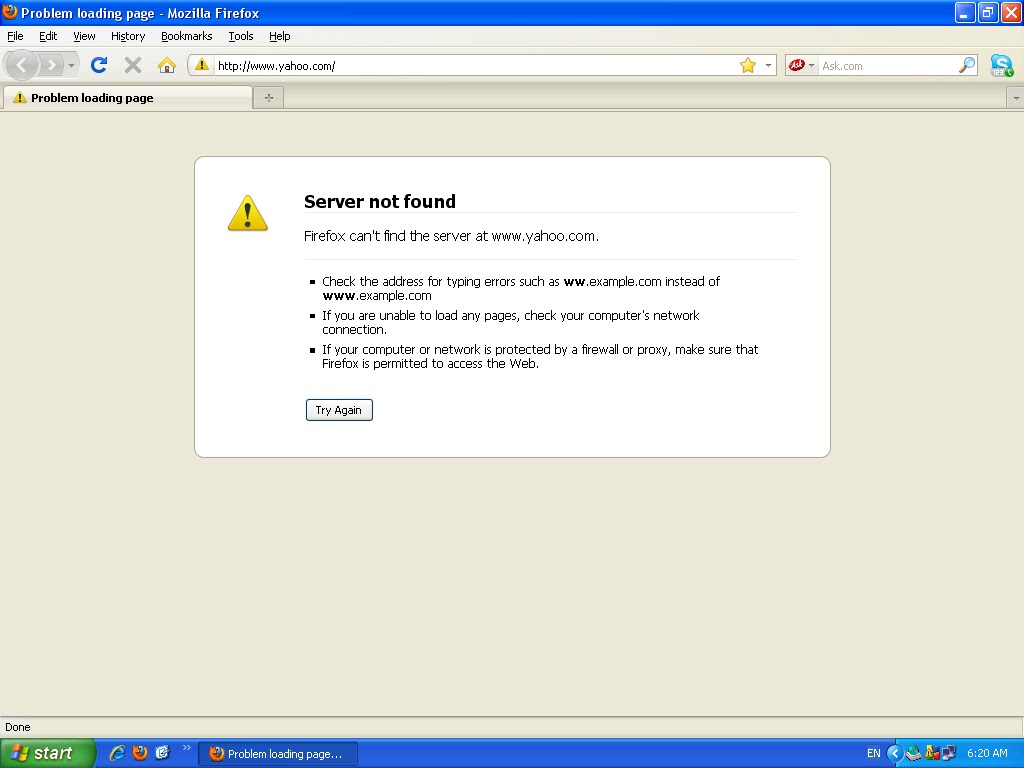The height and width of the screenshot is (768, 1024).
Task: Click the search magnifier icon
Action: click(967, 65)
